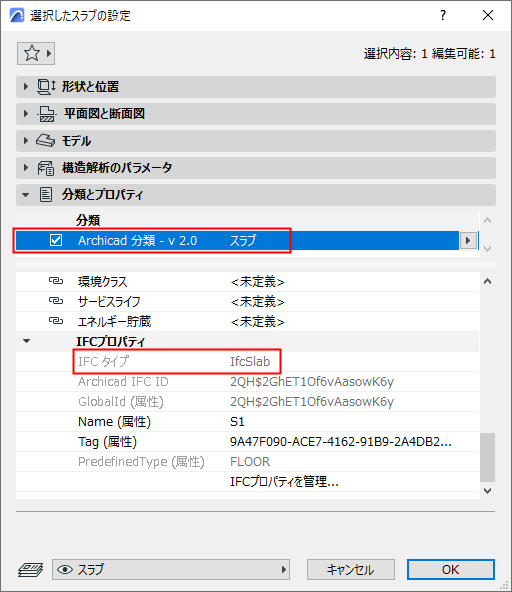
Task: Click the Tag (属性) value 9A47F090-ACE7...
Action: coord(341,442)
